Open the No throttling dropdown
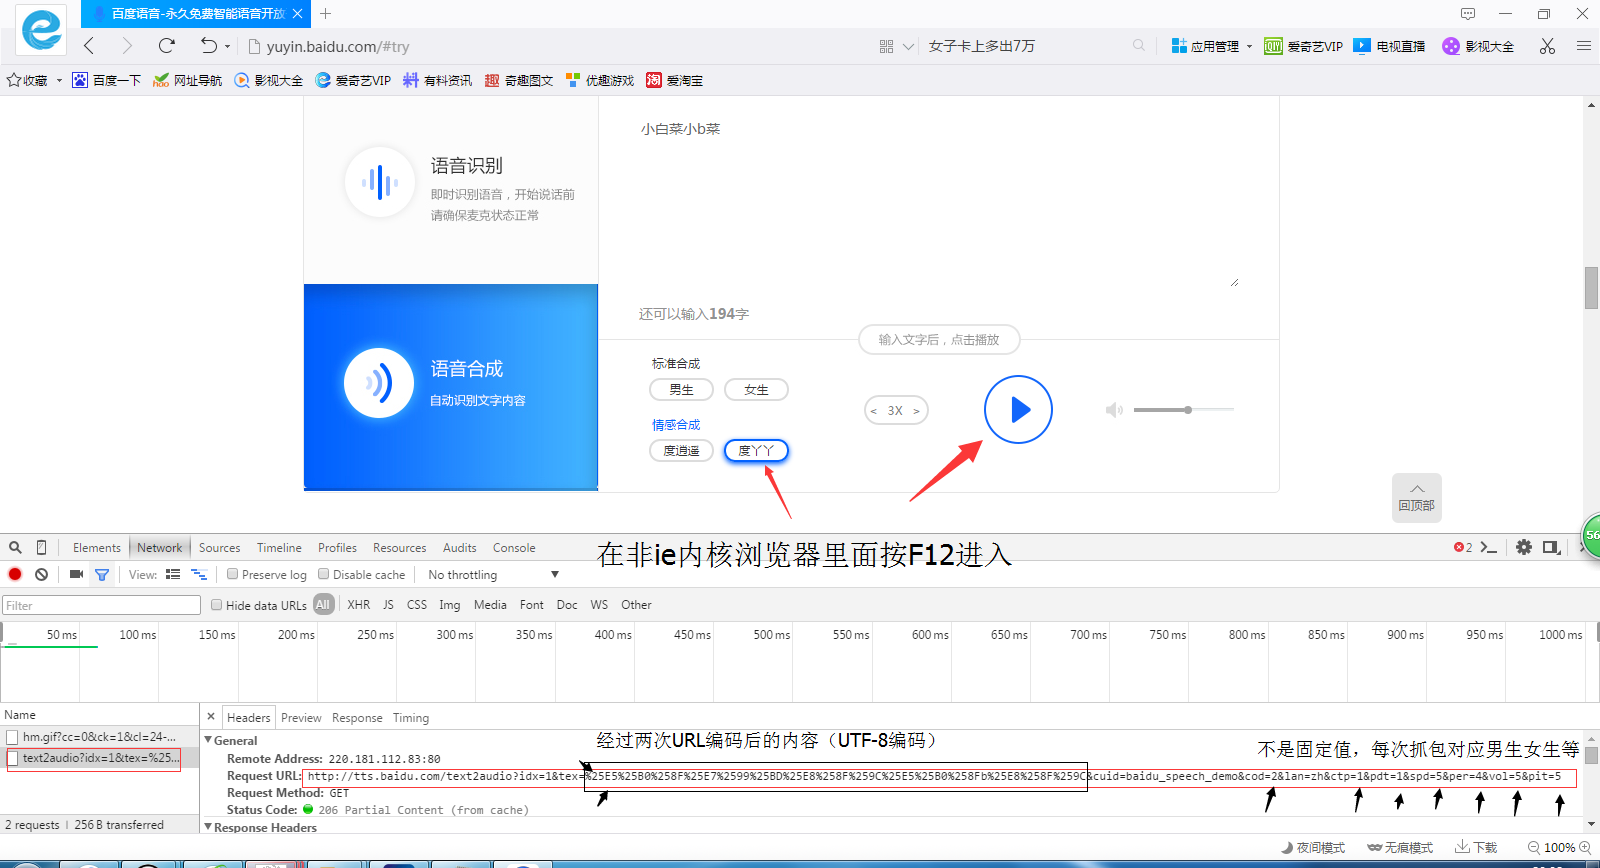 [x=492, y=574]
